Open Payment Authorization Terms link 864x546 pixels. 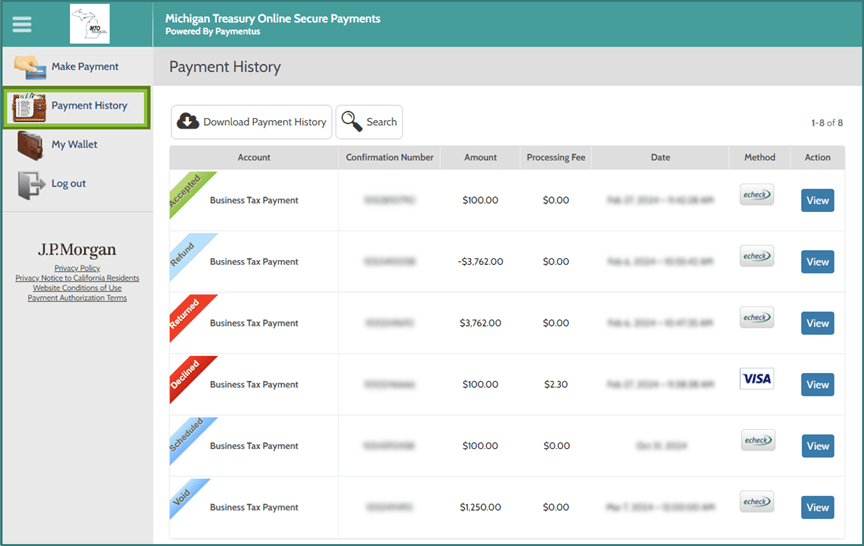77,298
